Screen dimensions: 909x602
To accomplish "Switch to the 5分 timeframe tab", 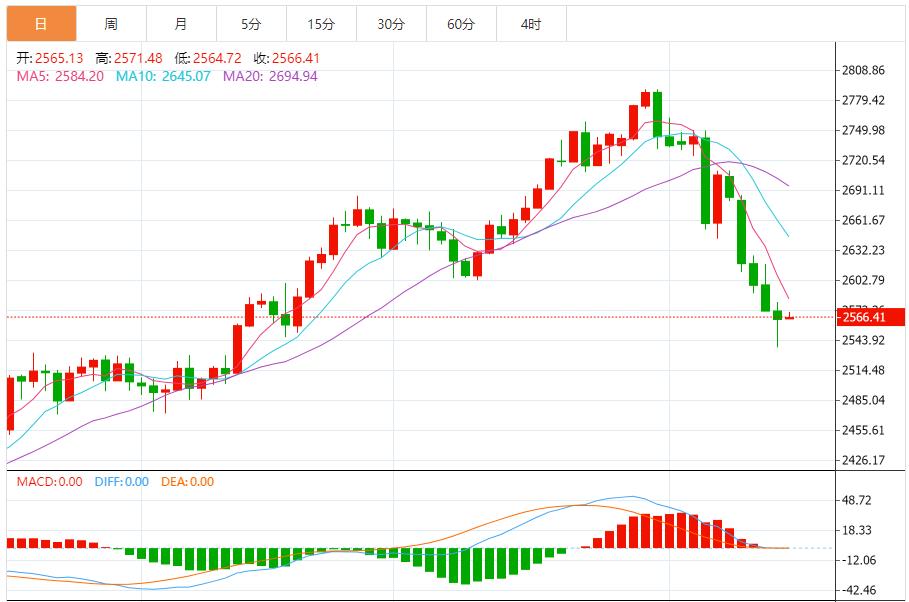I will (x=250, y=23).
